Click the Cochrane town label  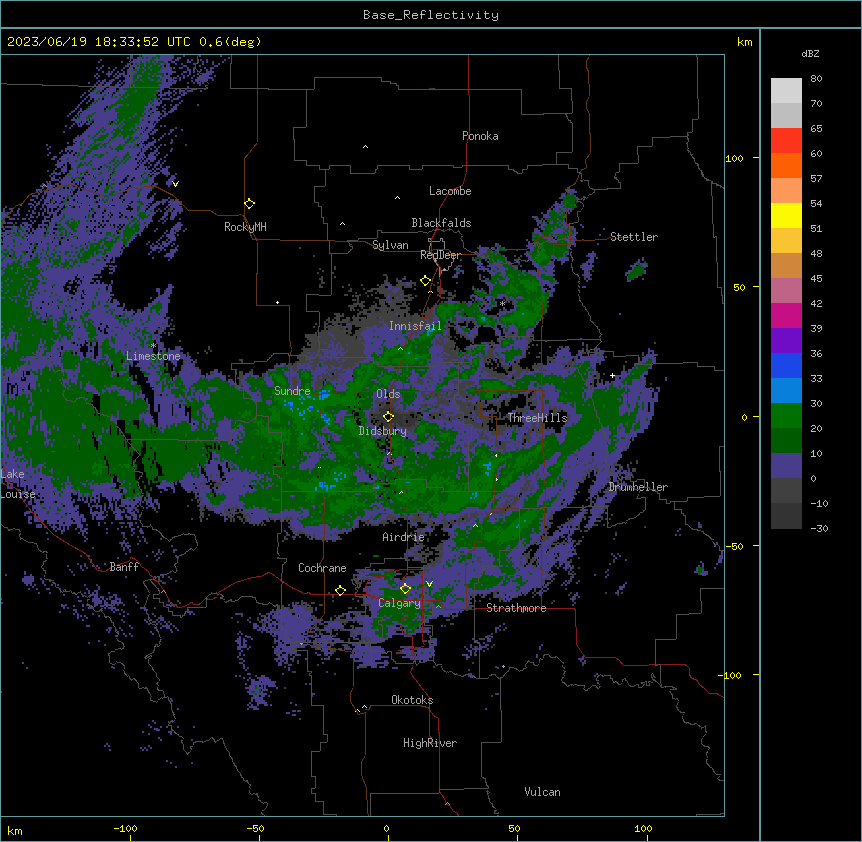coord(322,568)
